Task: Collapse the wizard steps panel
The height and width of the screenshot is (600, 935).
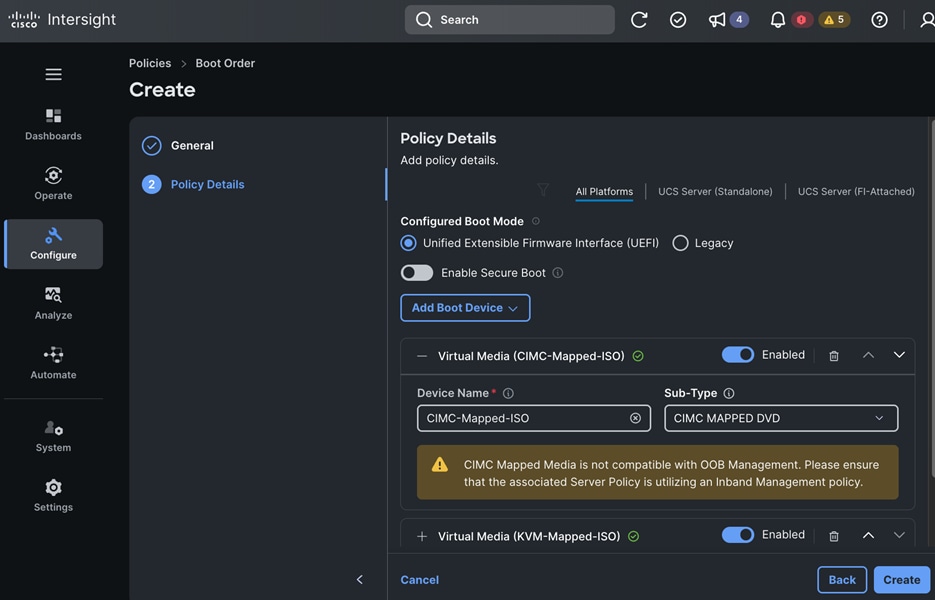Action: [x=360, y=579]
